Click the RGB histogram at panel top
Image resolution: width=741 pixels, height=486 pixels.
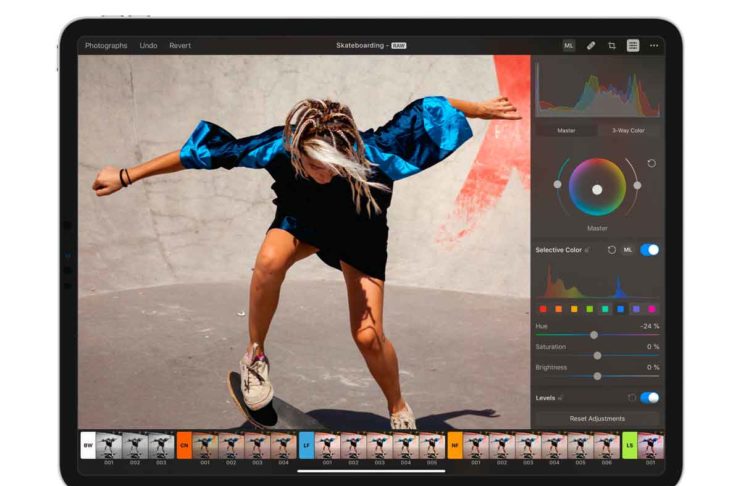point(598,90)
